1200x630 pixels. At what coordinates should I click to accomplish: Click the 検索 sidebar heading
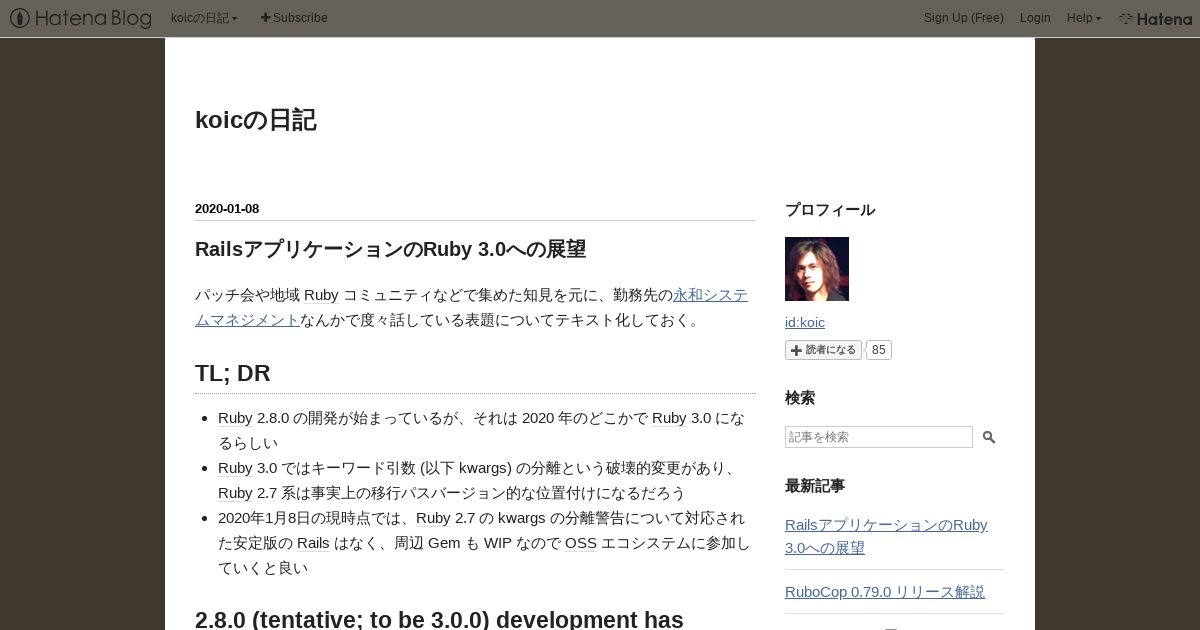click(x=800, y=398)
